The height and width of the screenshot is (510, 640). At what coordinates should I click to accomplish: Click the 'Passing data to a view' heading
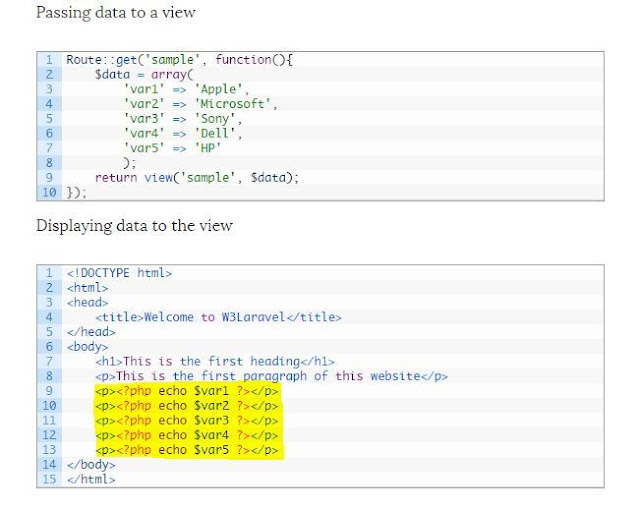pyautogui.click(x=116, y=13)
